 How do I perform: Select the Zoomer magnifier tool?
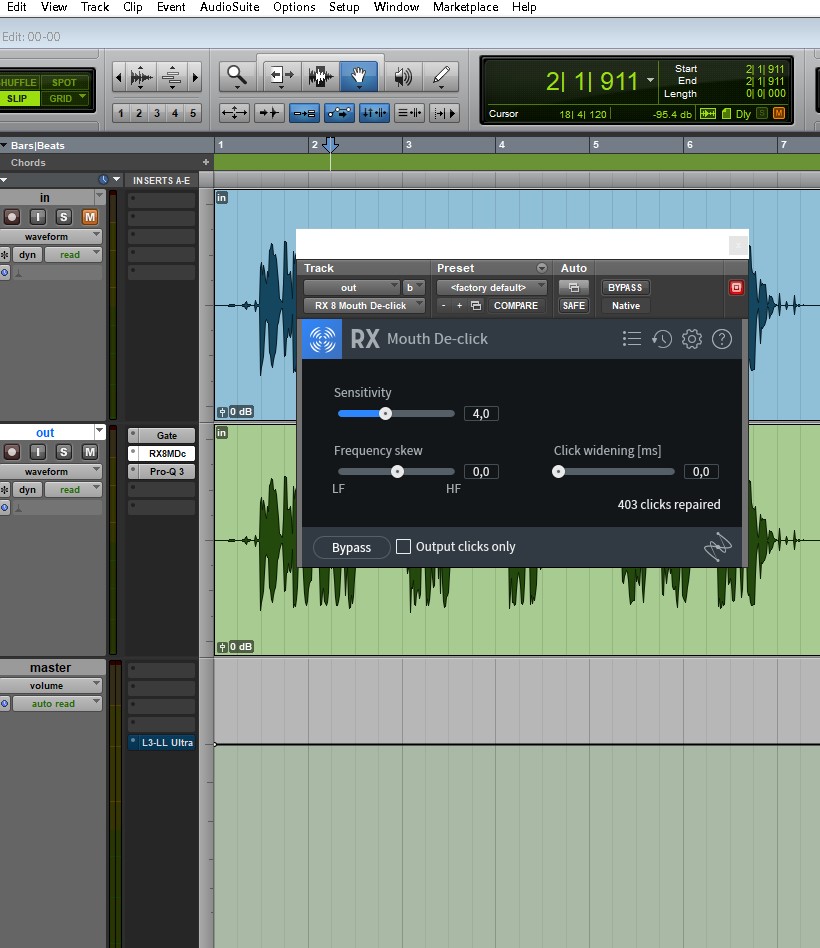point(236,76)
